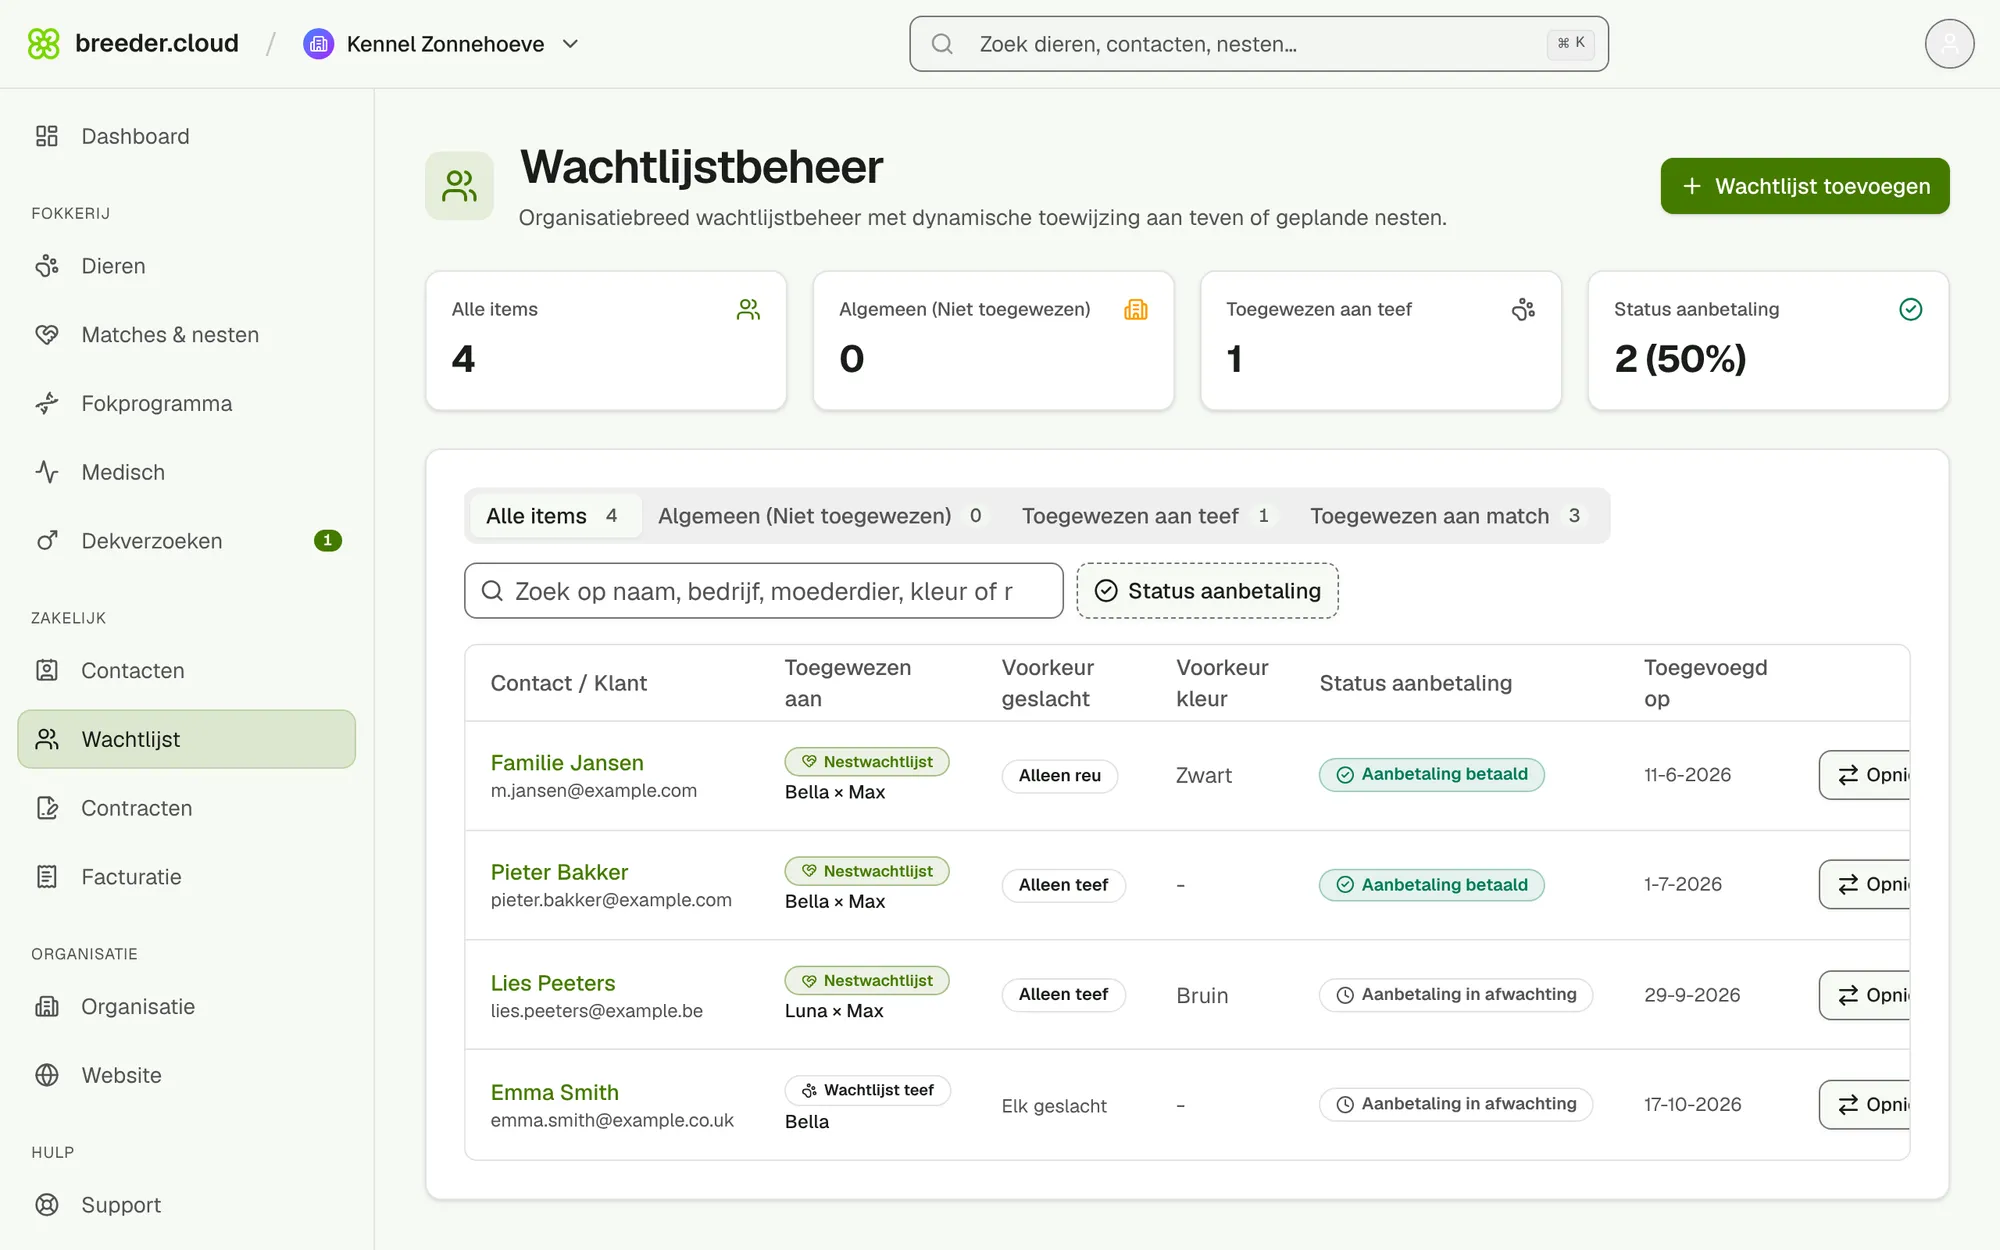Click reassign button in Lies Peeters row

[x=1865, y=995]
